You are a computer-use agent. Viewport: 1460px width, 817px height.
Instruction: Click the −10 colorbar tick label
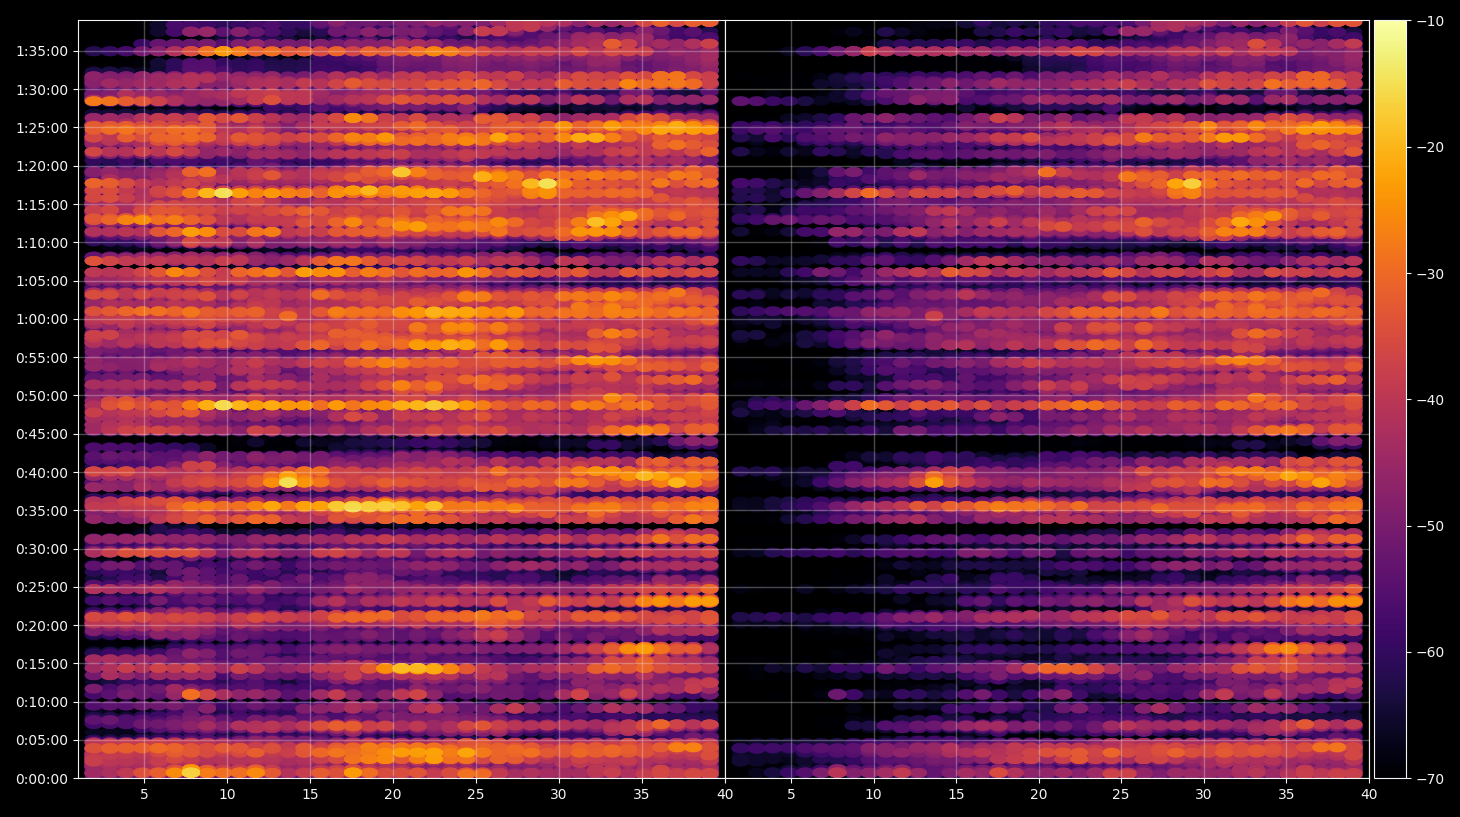[x=1430, y=21]
